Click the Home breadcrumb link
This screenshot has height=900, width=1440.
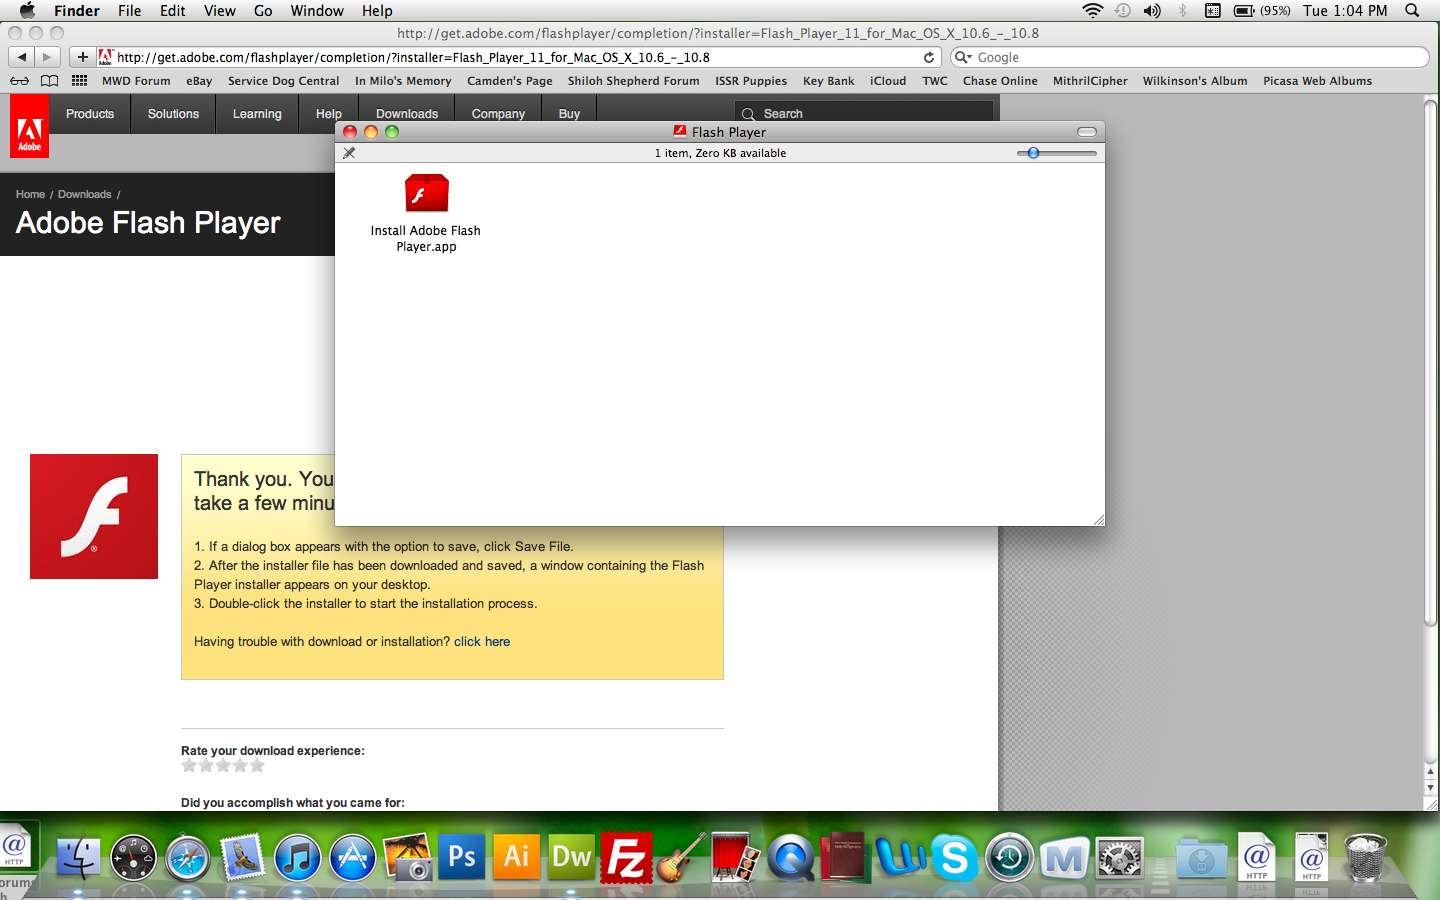(30, 194)
